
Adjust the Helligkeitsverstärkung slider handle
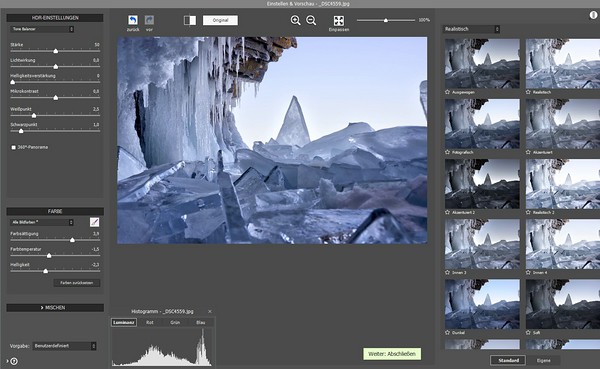(13, 82)
